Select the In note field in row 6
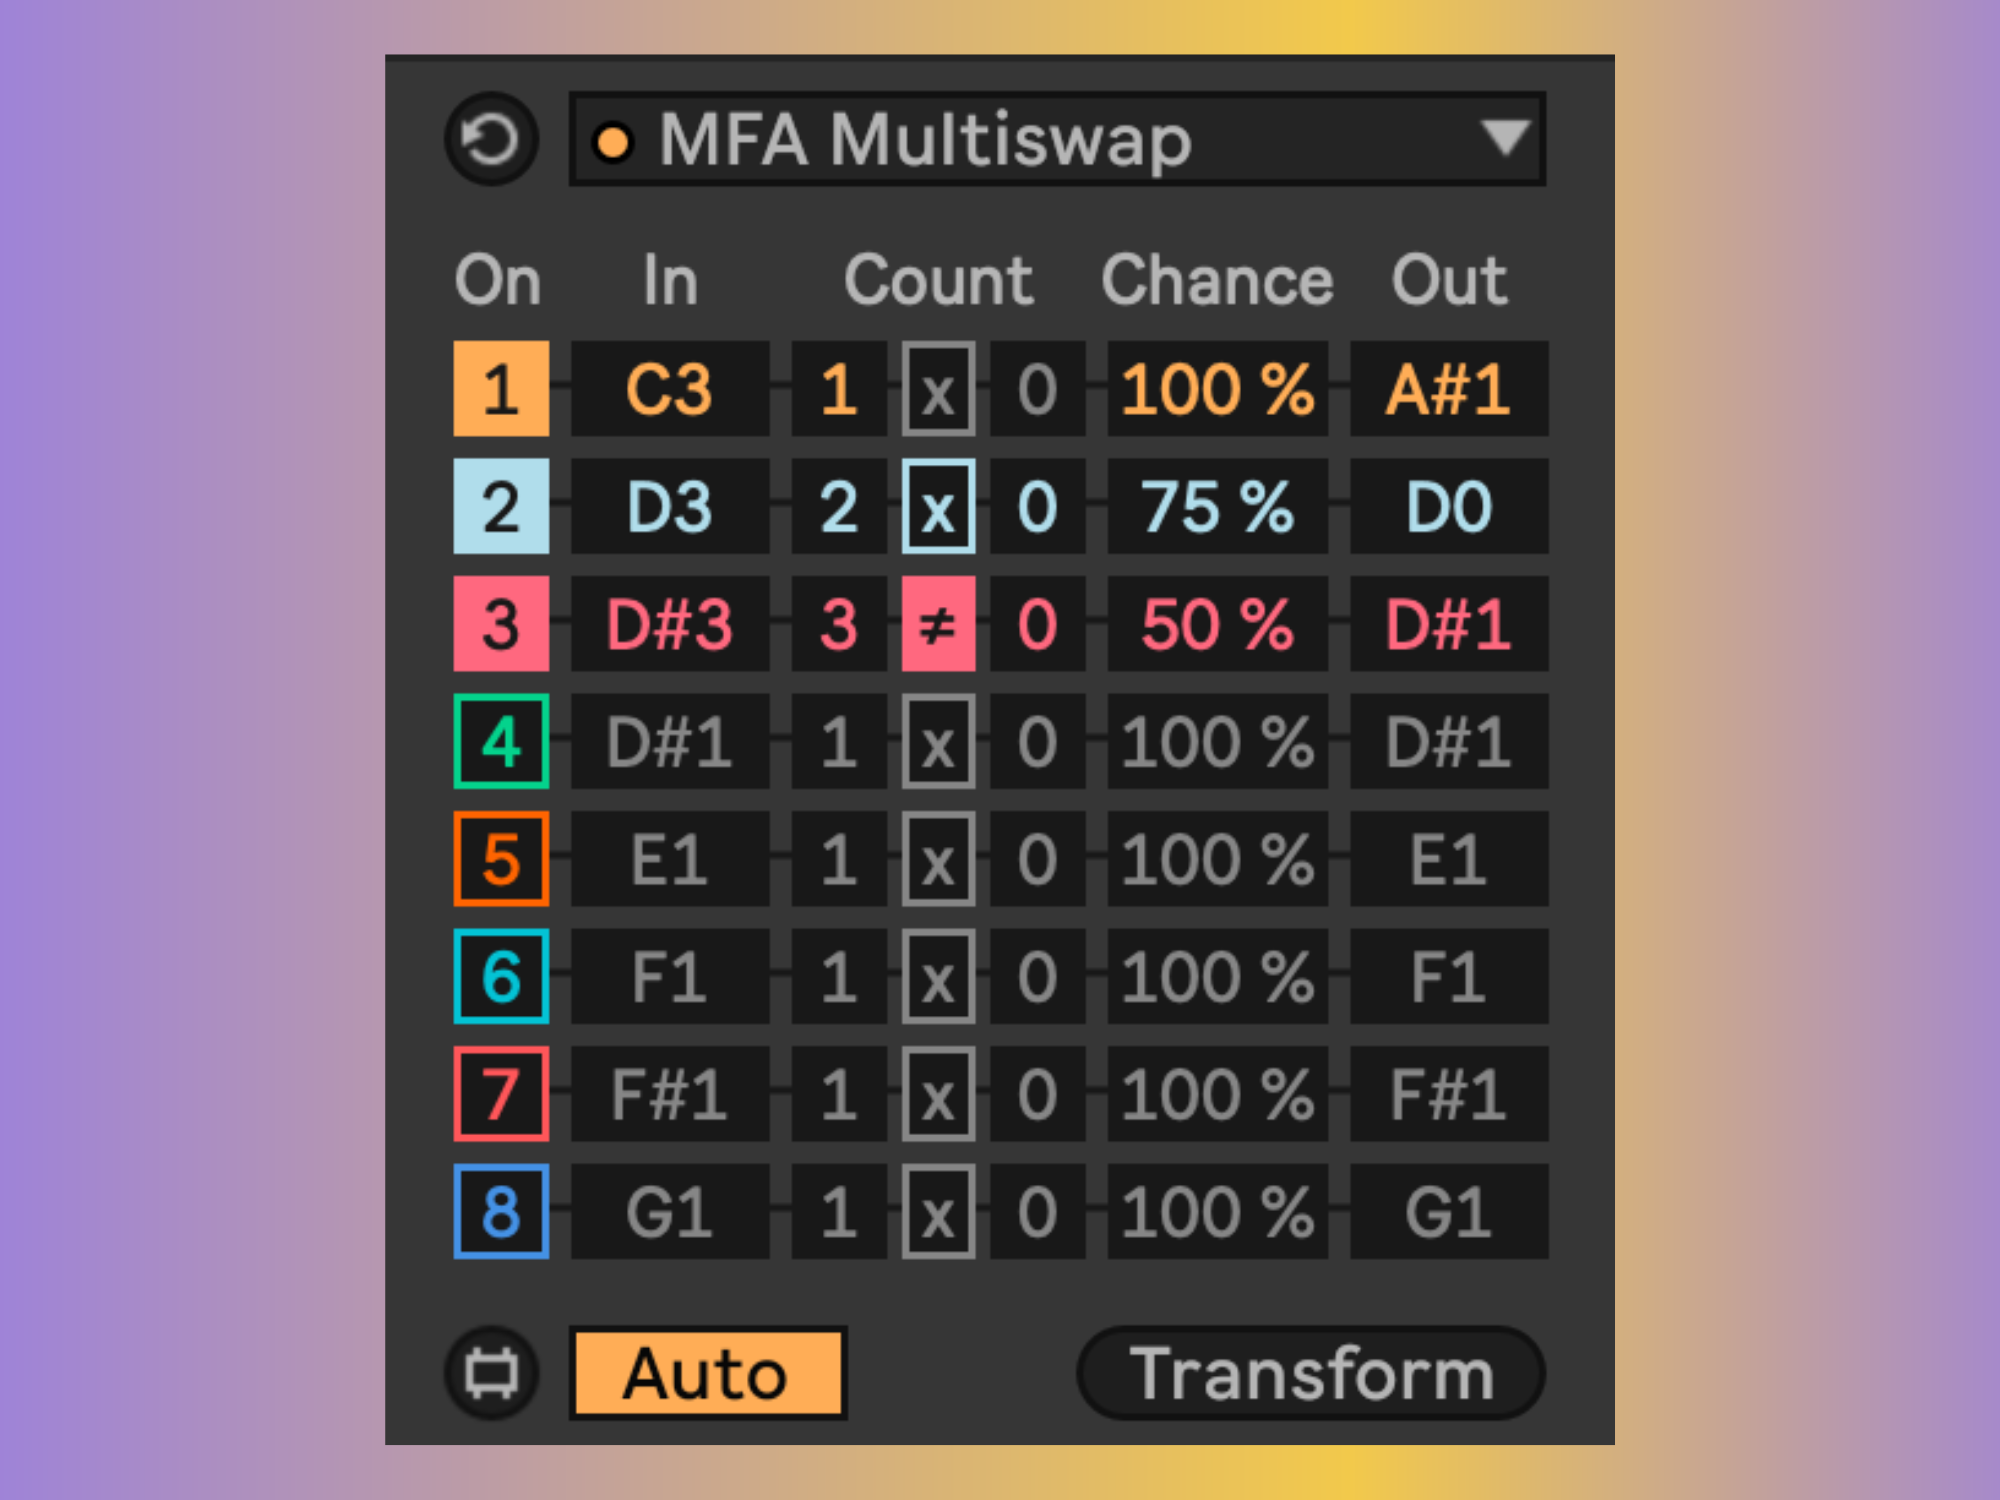This screenshot has height=1500, width=2000. click(670, 976)
